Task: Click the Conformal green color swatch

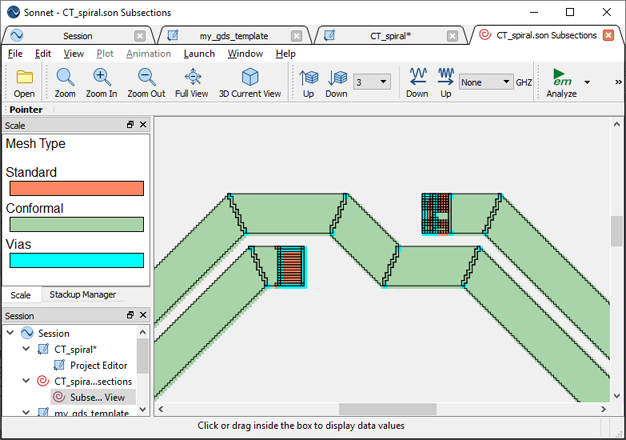Action: coord(76,225)
